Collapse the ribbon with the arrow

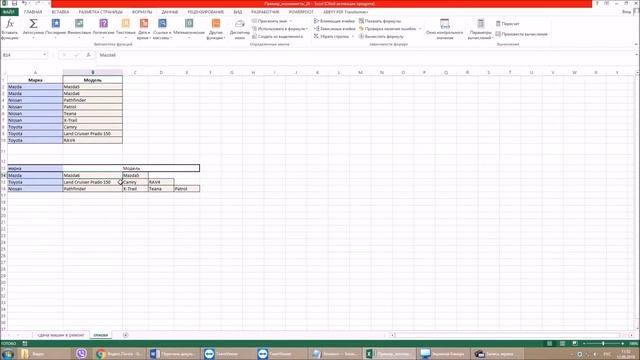[636, 44]
